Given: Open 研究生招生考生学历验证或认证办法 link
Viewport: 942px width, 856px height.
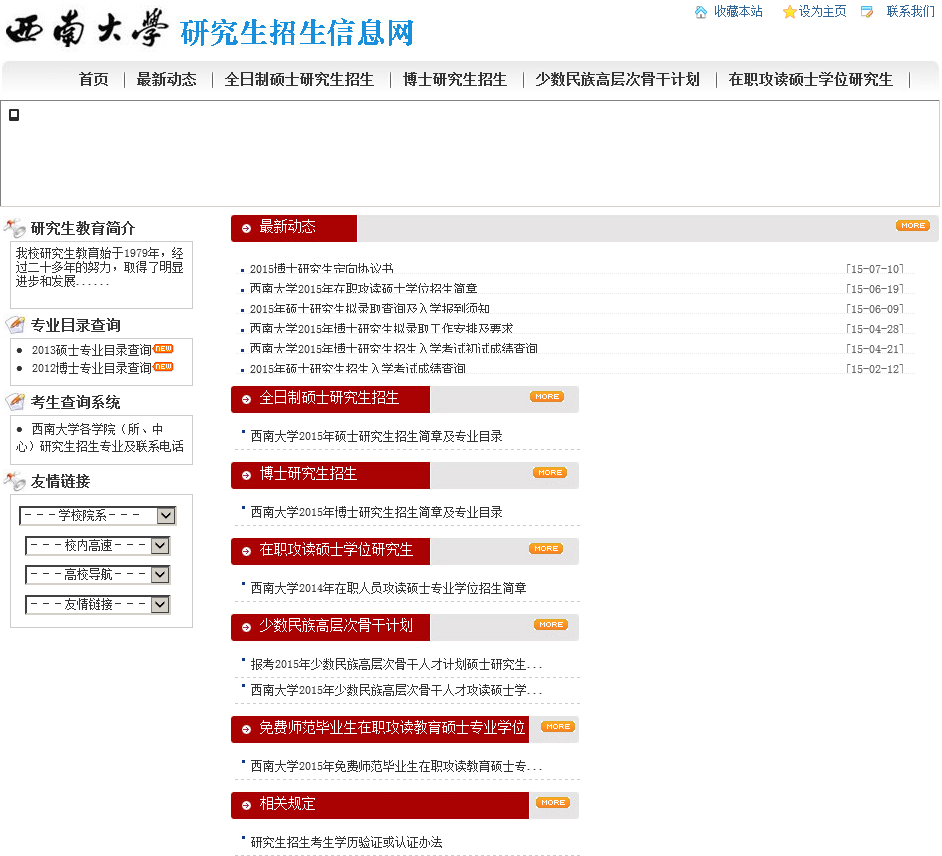Looking at the screenshot, I should [346, 842].
